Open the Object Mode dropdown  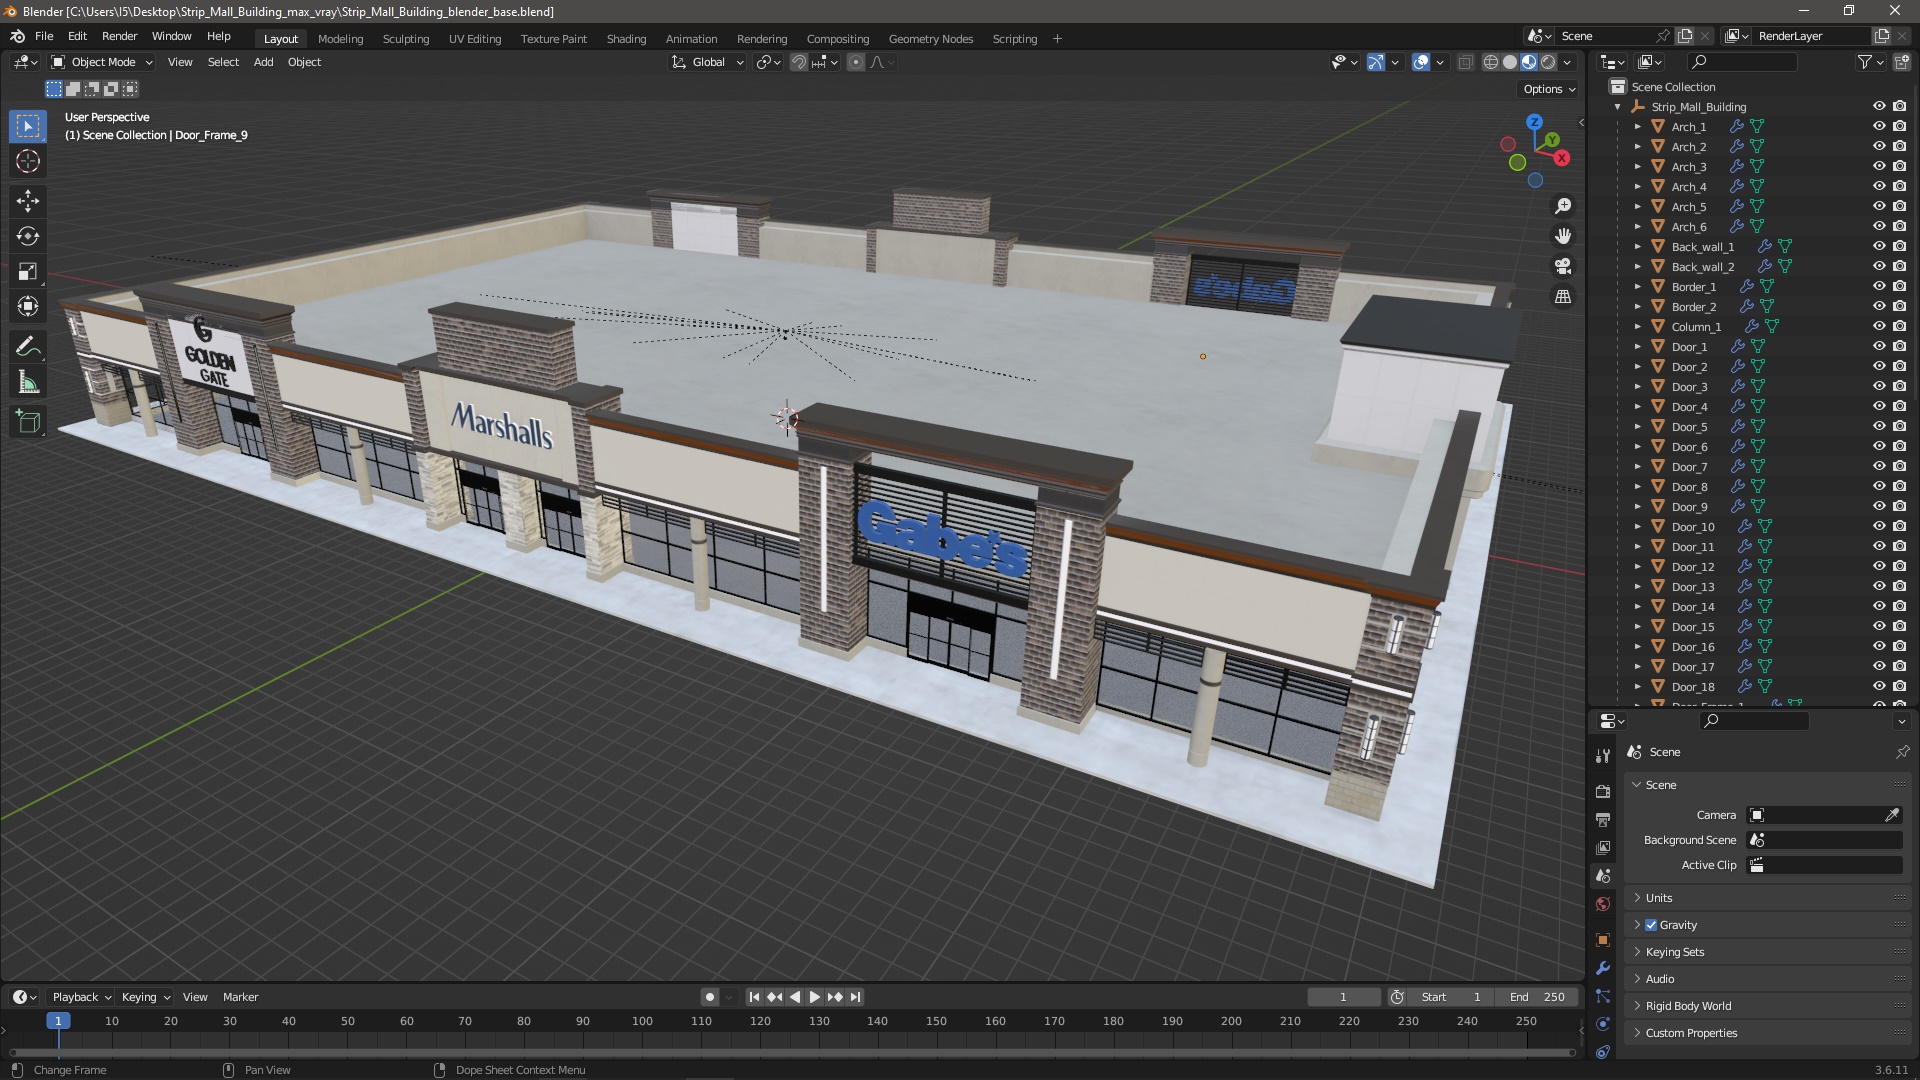pos(102,62)
